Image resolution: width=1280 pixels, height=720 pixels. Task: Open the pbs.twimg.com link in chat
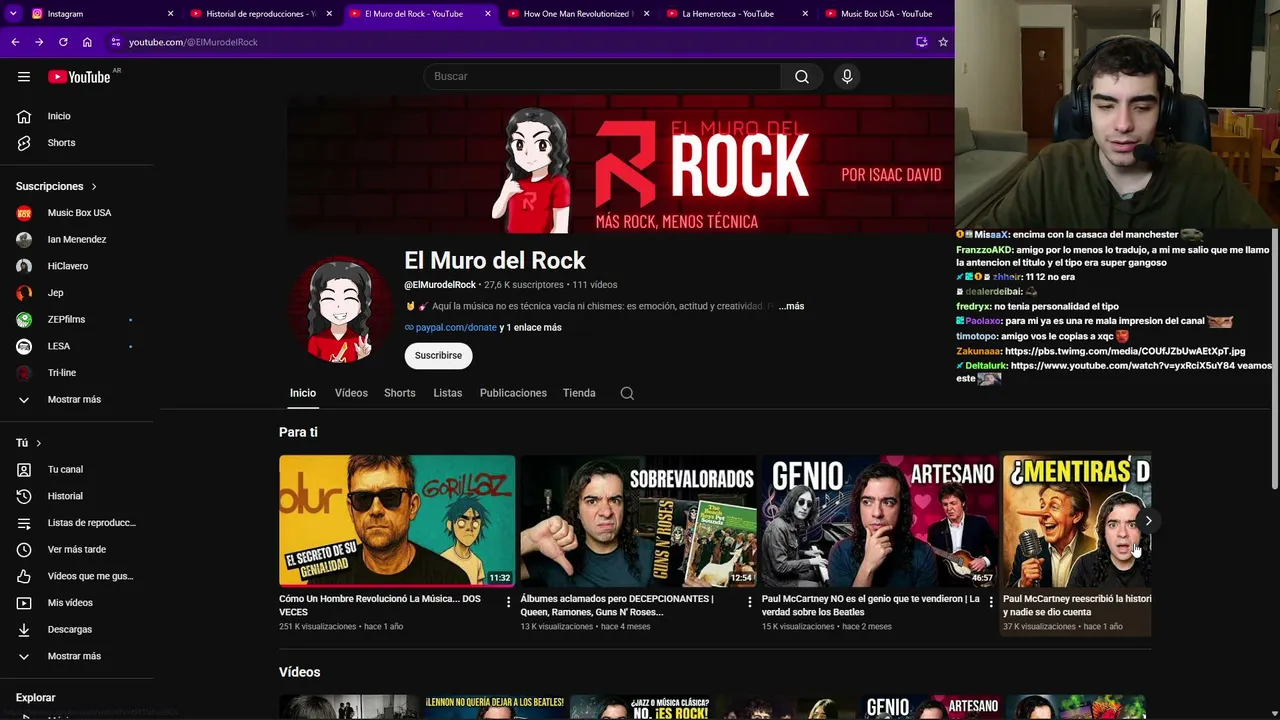(x=1125, y=352)
